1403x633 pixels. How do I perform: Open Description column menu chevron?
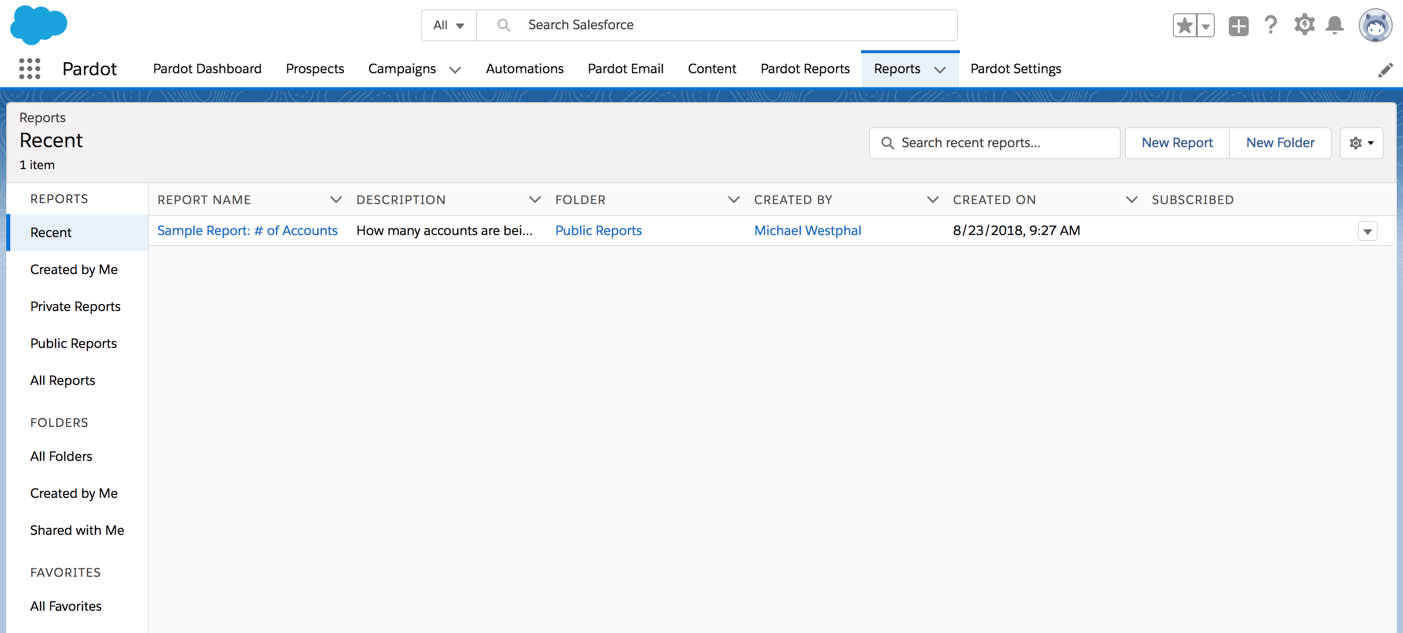535,200
